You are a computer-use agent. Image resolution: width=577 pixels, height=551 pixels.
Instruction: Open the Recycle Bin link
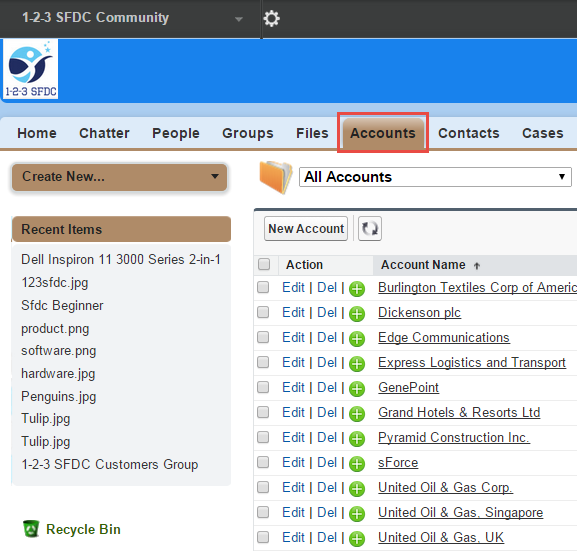83,529
